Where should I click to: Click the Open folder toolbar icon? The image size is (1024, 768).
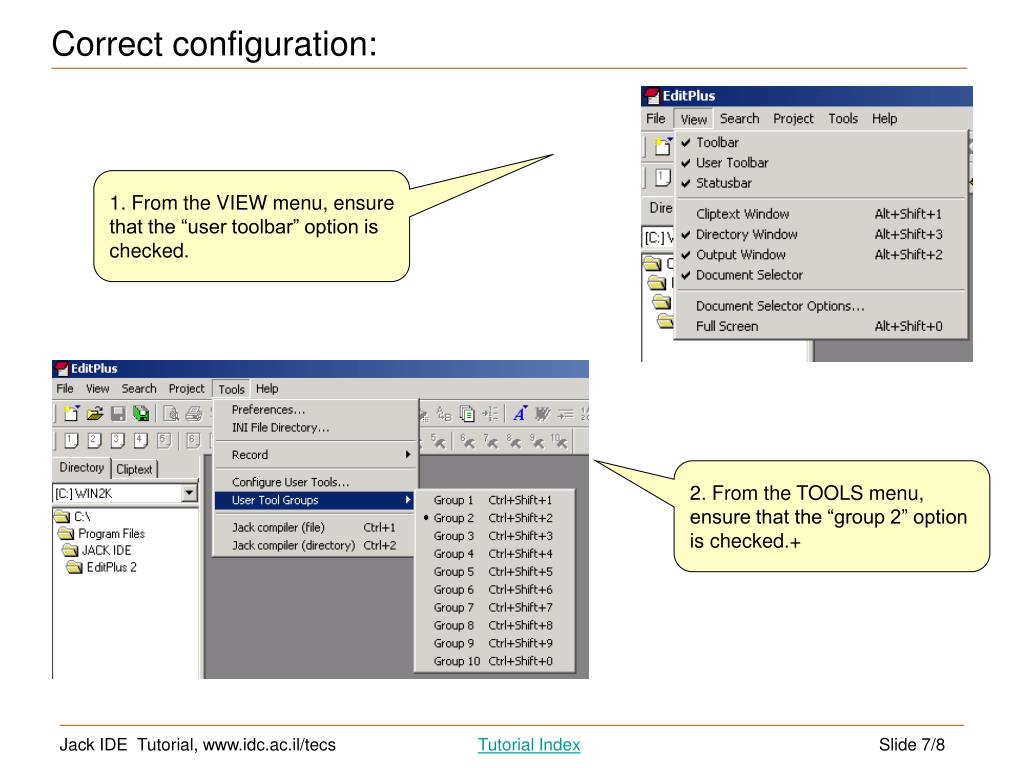[x=95, y=413]
